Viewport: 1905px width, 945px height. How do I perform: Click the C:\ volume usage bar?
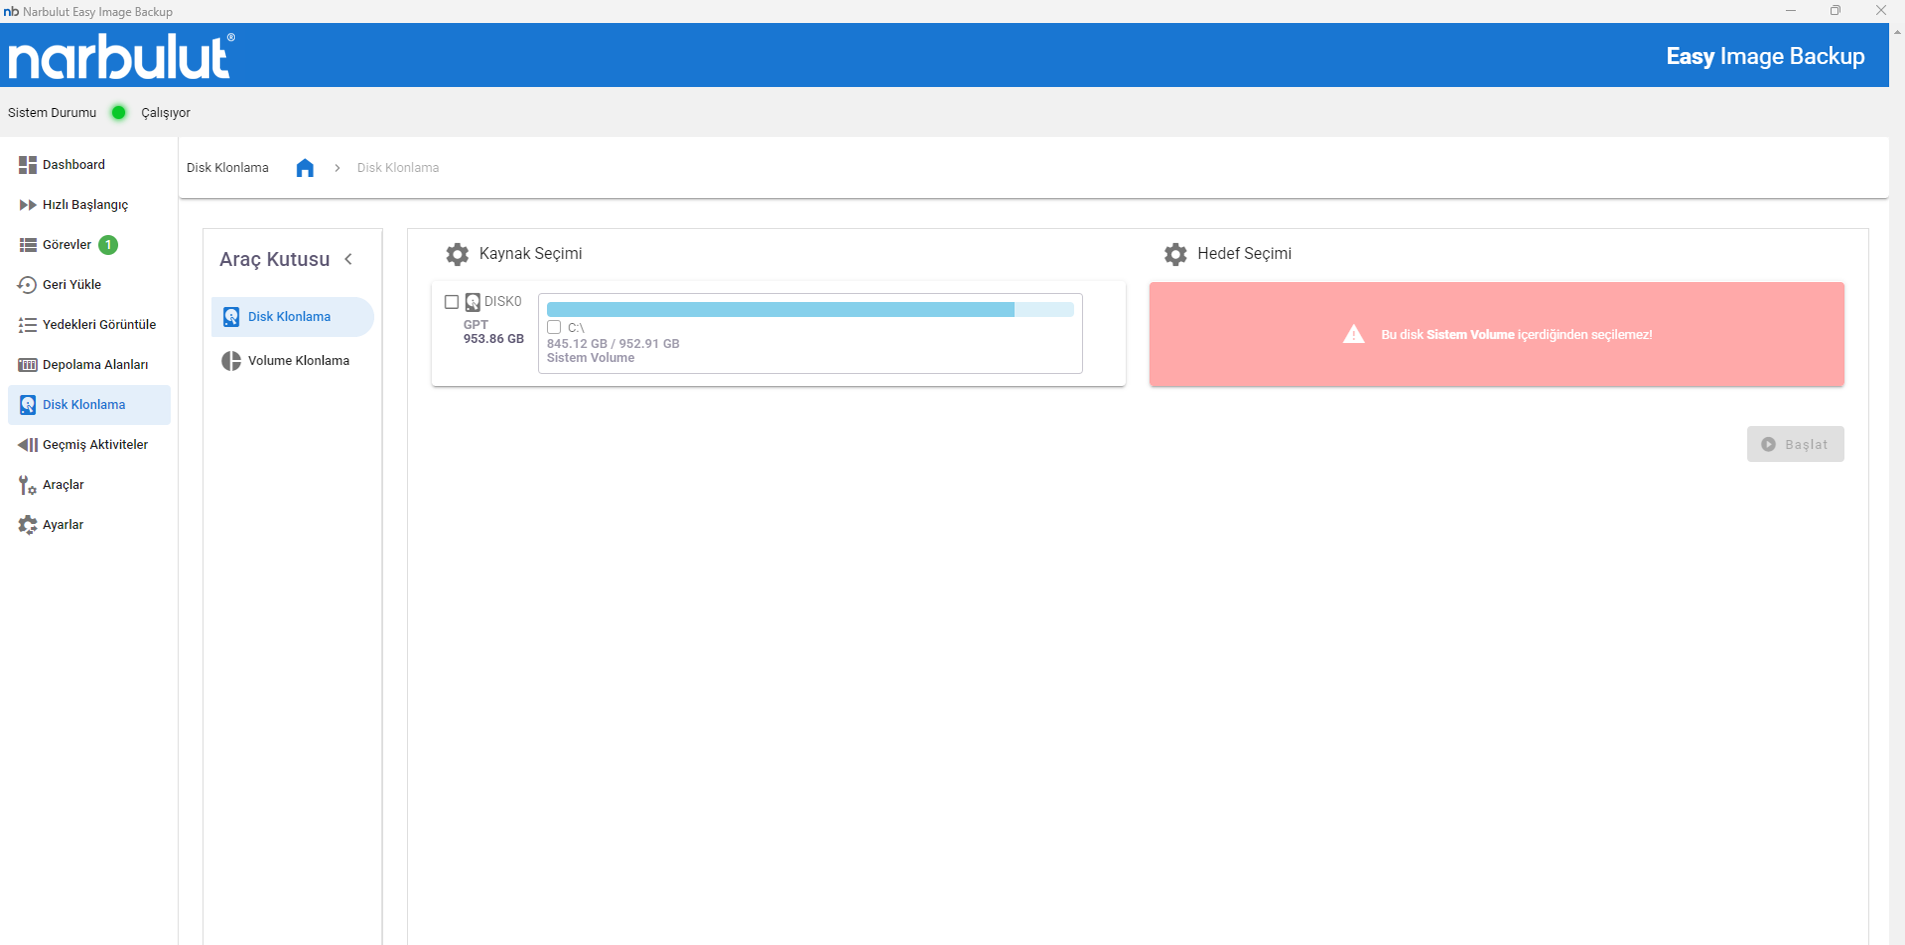[x=809, y=310]
